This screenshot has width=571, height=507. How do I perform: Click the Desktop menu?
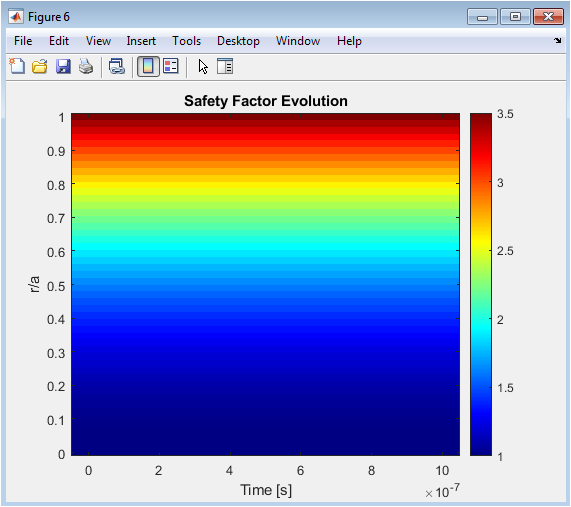point(238,41)
